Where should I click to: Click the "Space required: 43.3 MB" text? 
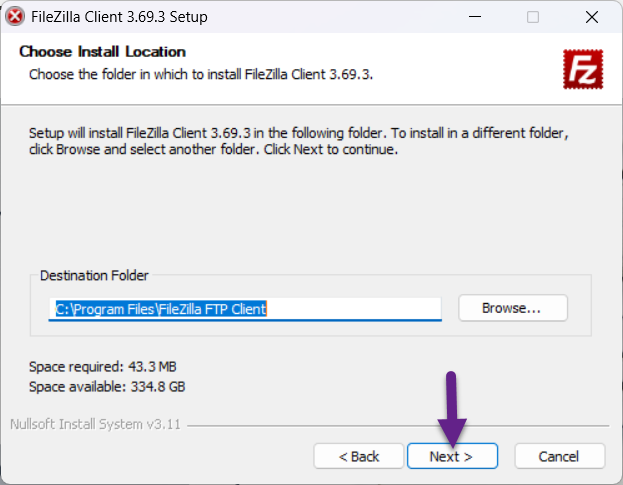coord(103,366)
